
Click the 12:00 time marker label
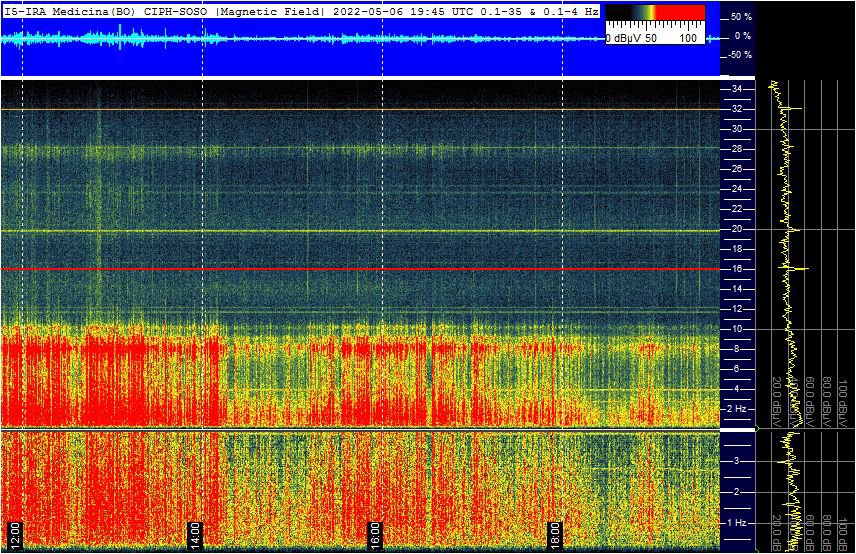(14, 530)
